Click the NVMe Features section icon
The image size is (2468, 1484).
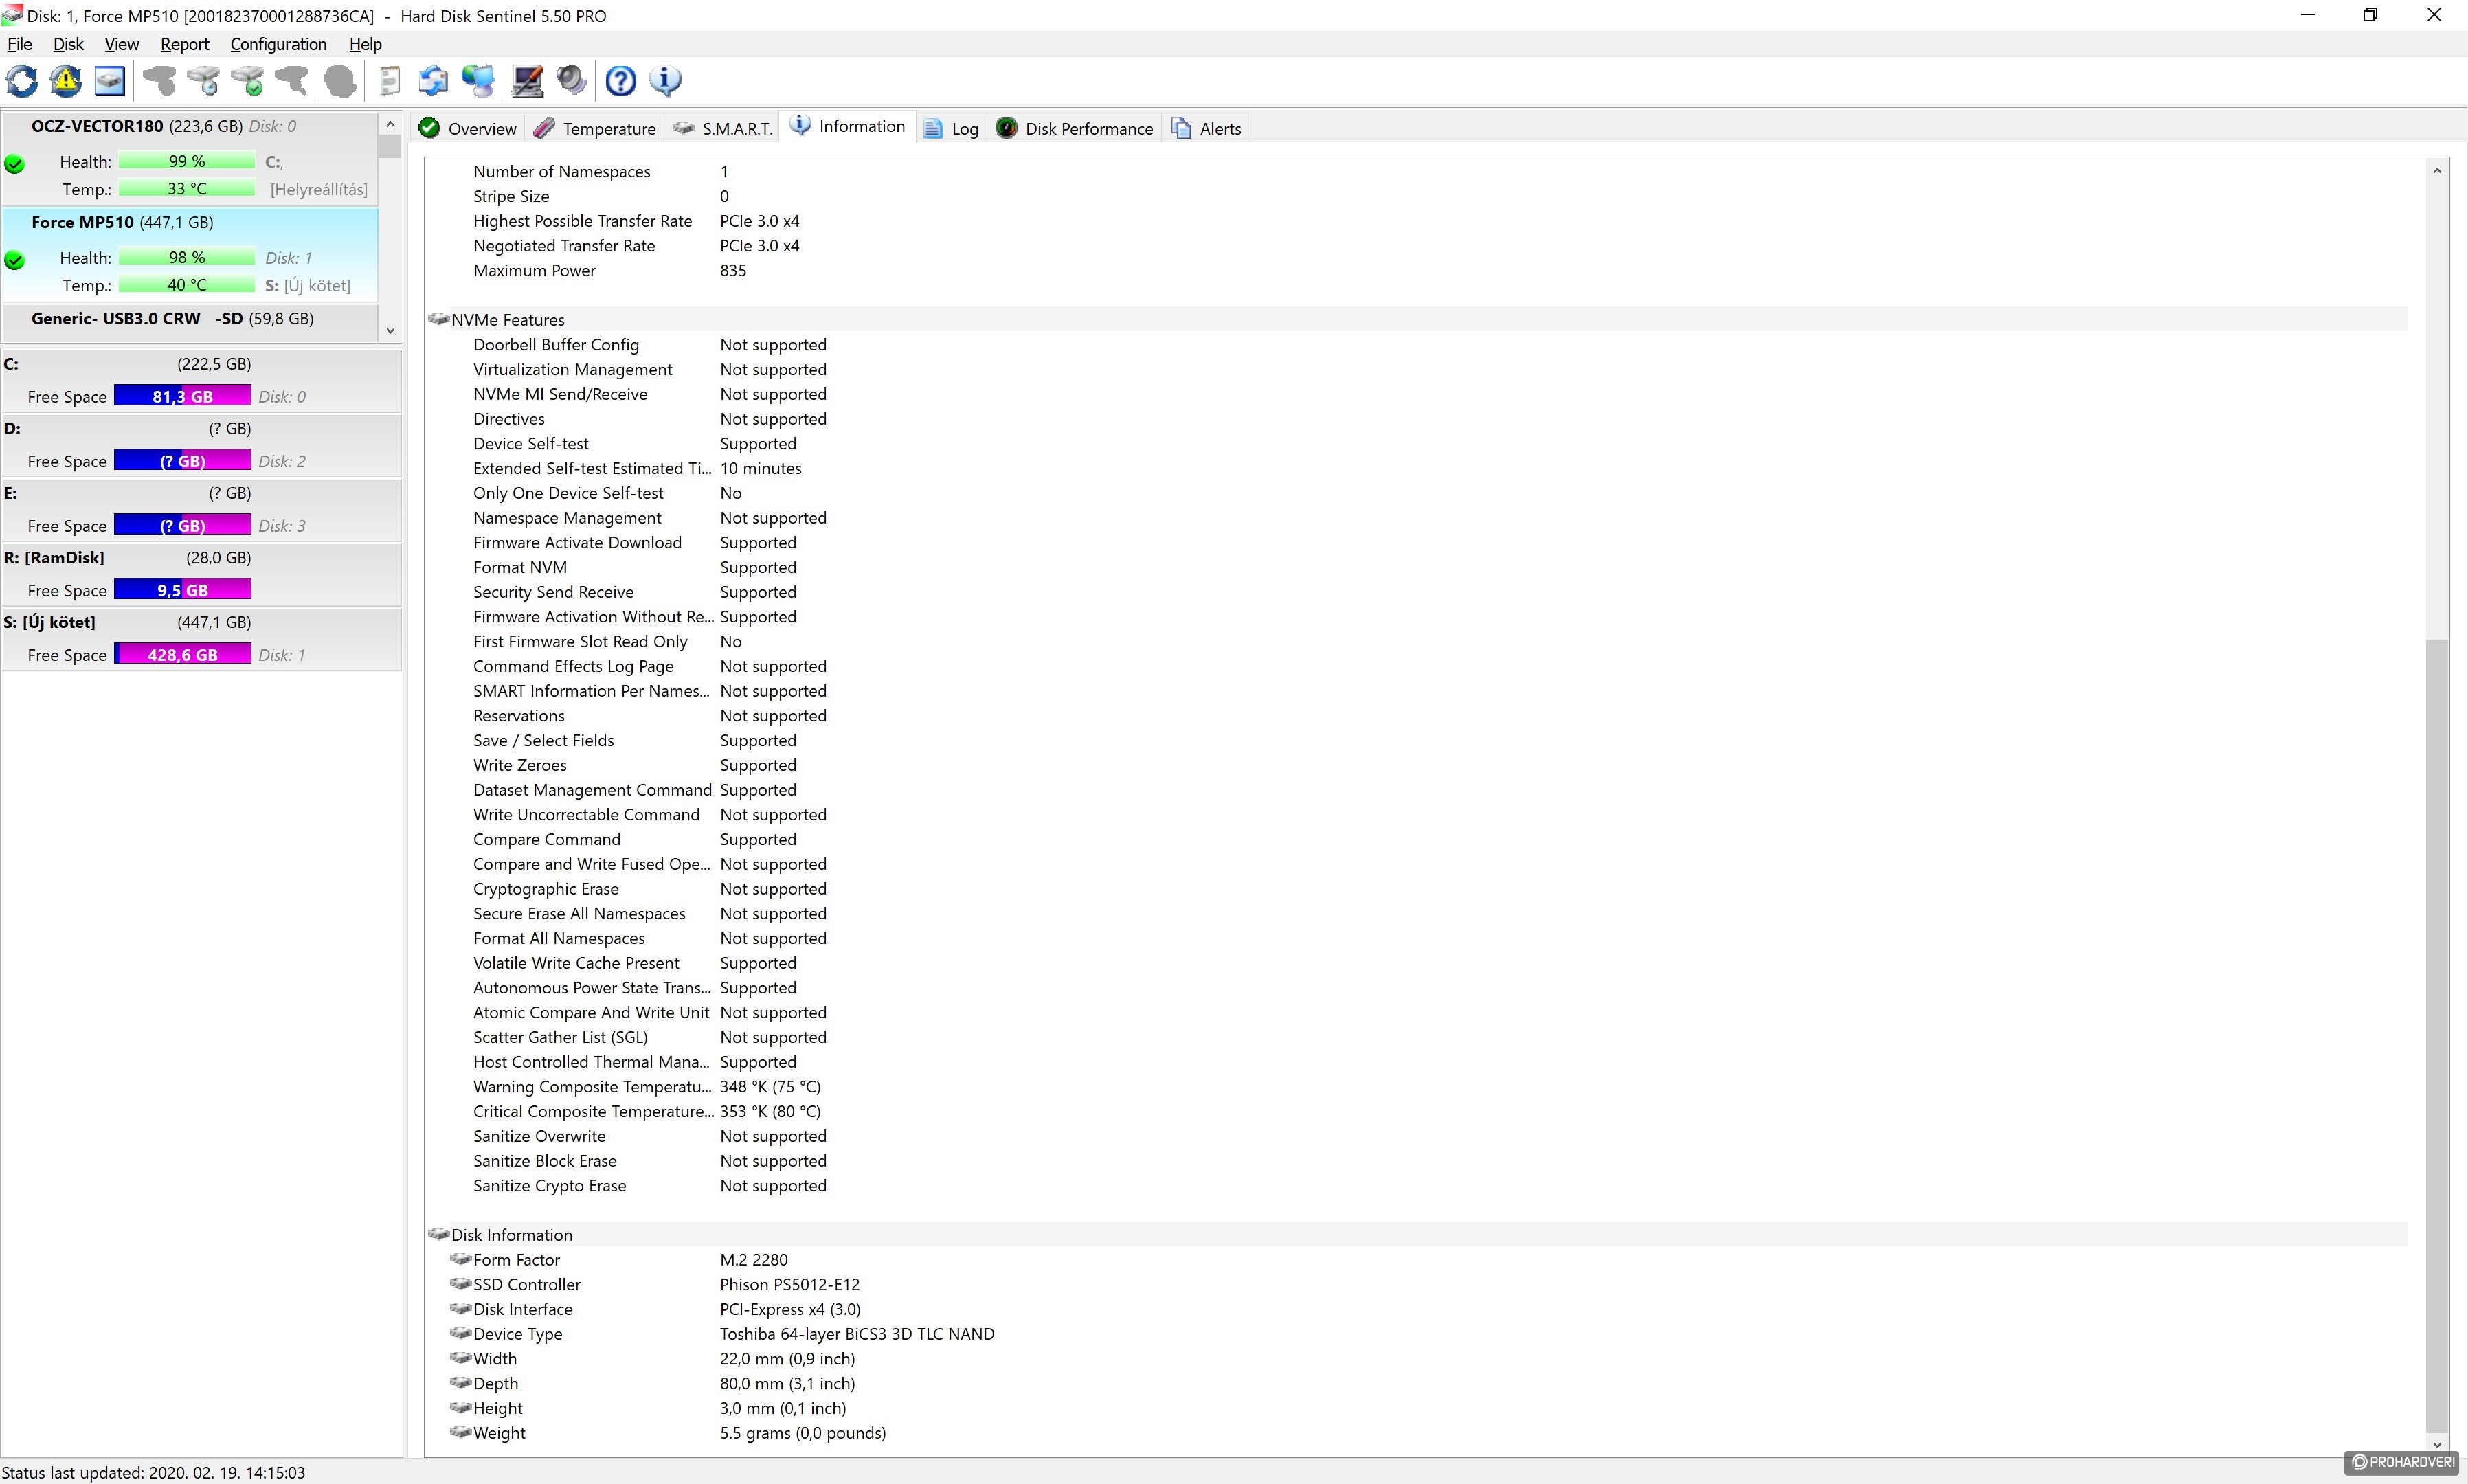438,319
